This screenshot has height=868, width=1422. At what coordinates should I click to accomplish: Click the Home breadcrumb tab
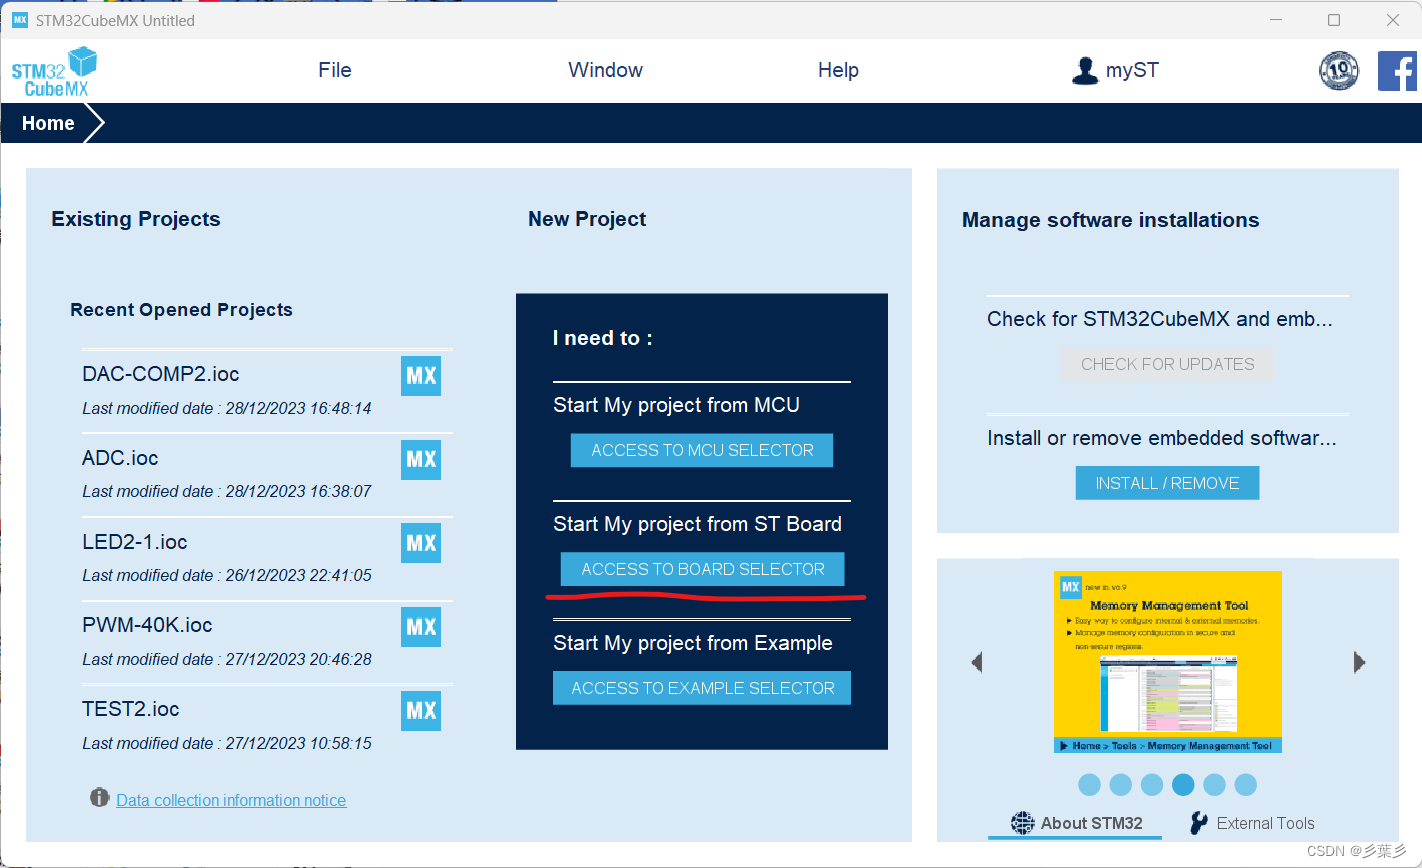48,123
